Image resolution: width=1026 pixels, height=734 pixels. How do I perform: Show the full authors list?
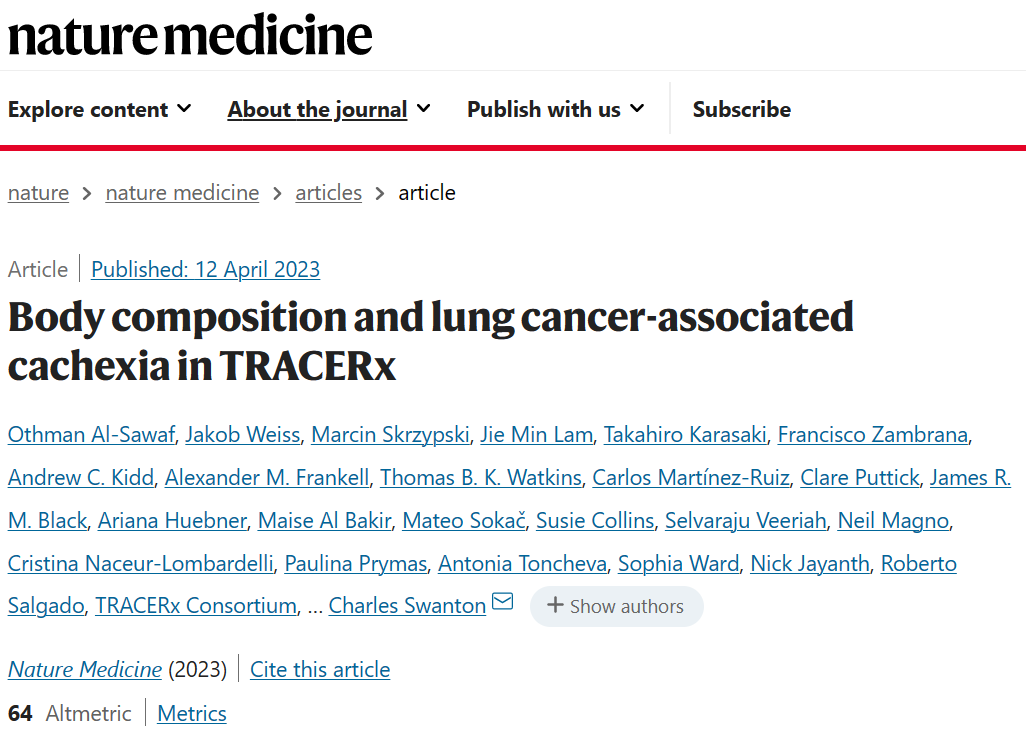[616, 606]
